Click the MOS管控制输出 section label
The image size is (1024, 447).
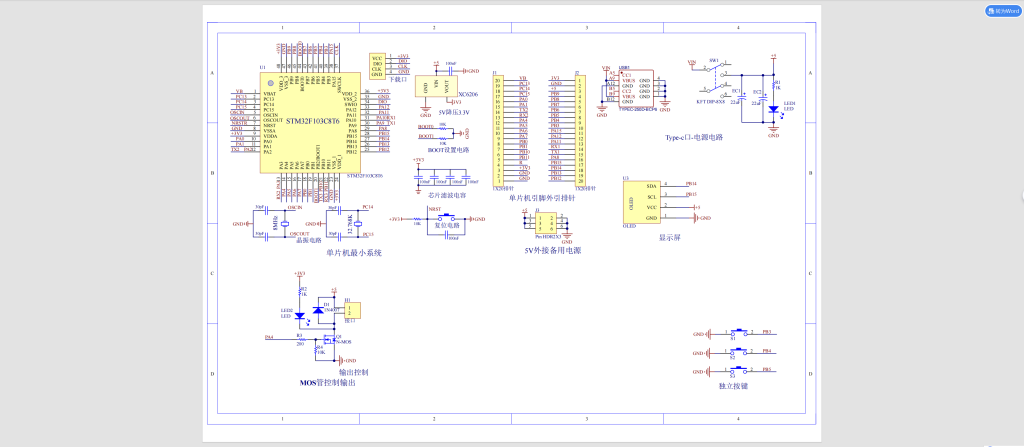(327, 382)
